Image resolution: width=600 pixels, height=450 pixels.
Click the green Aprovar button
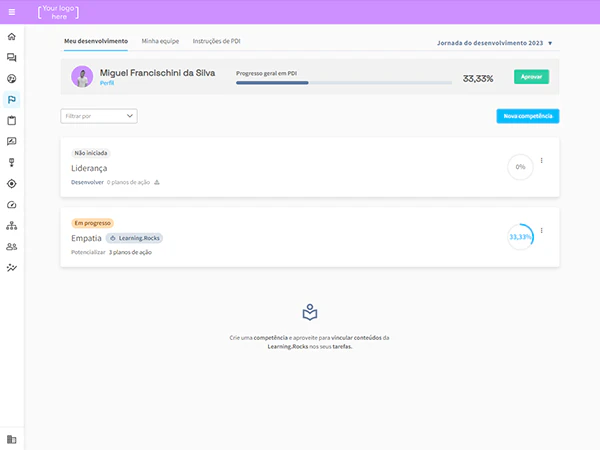pos(531,77)
